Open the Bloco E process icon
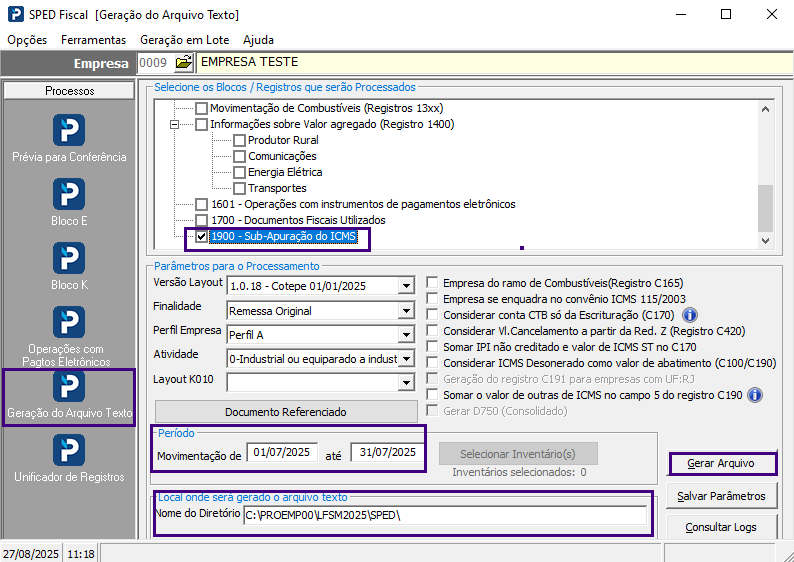The height and width of the screenshot is (562, 794). click(69, 194)
